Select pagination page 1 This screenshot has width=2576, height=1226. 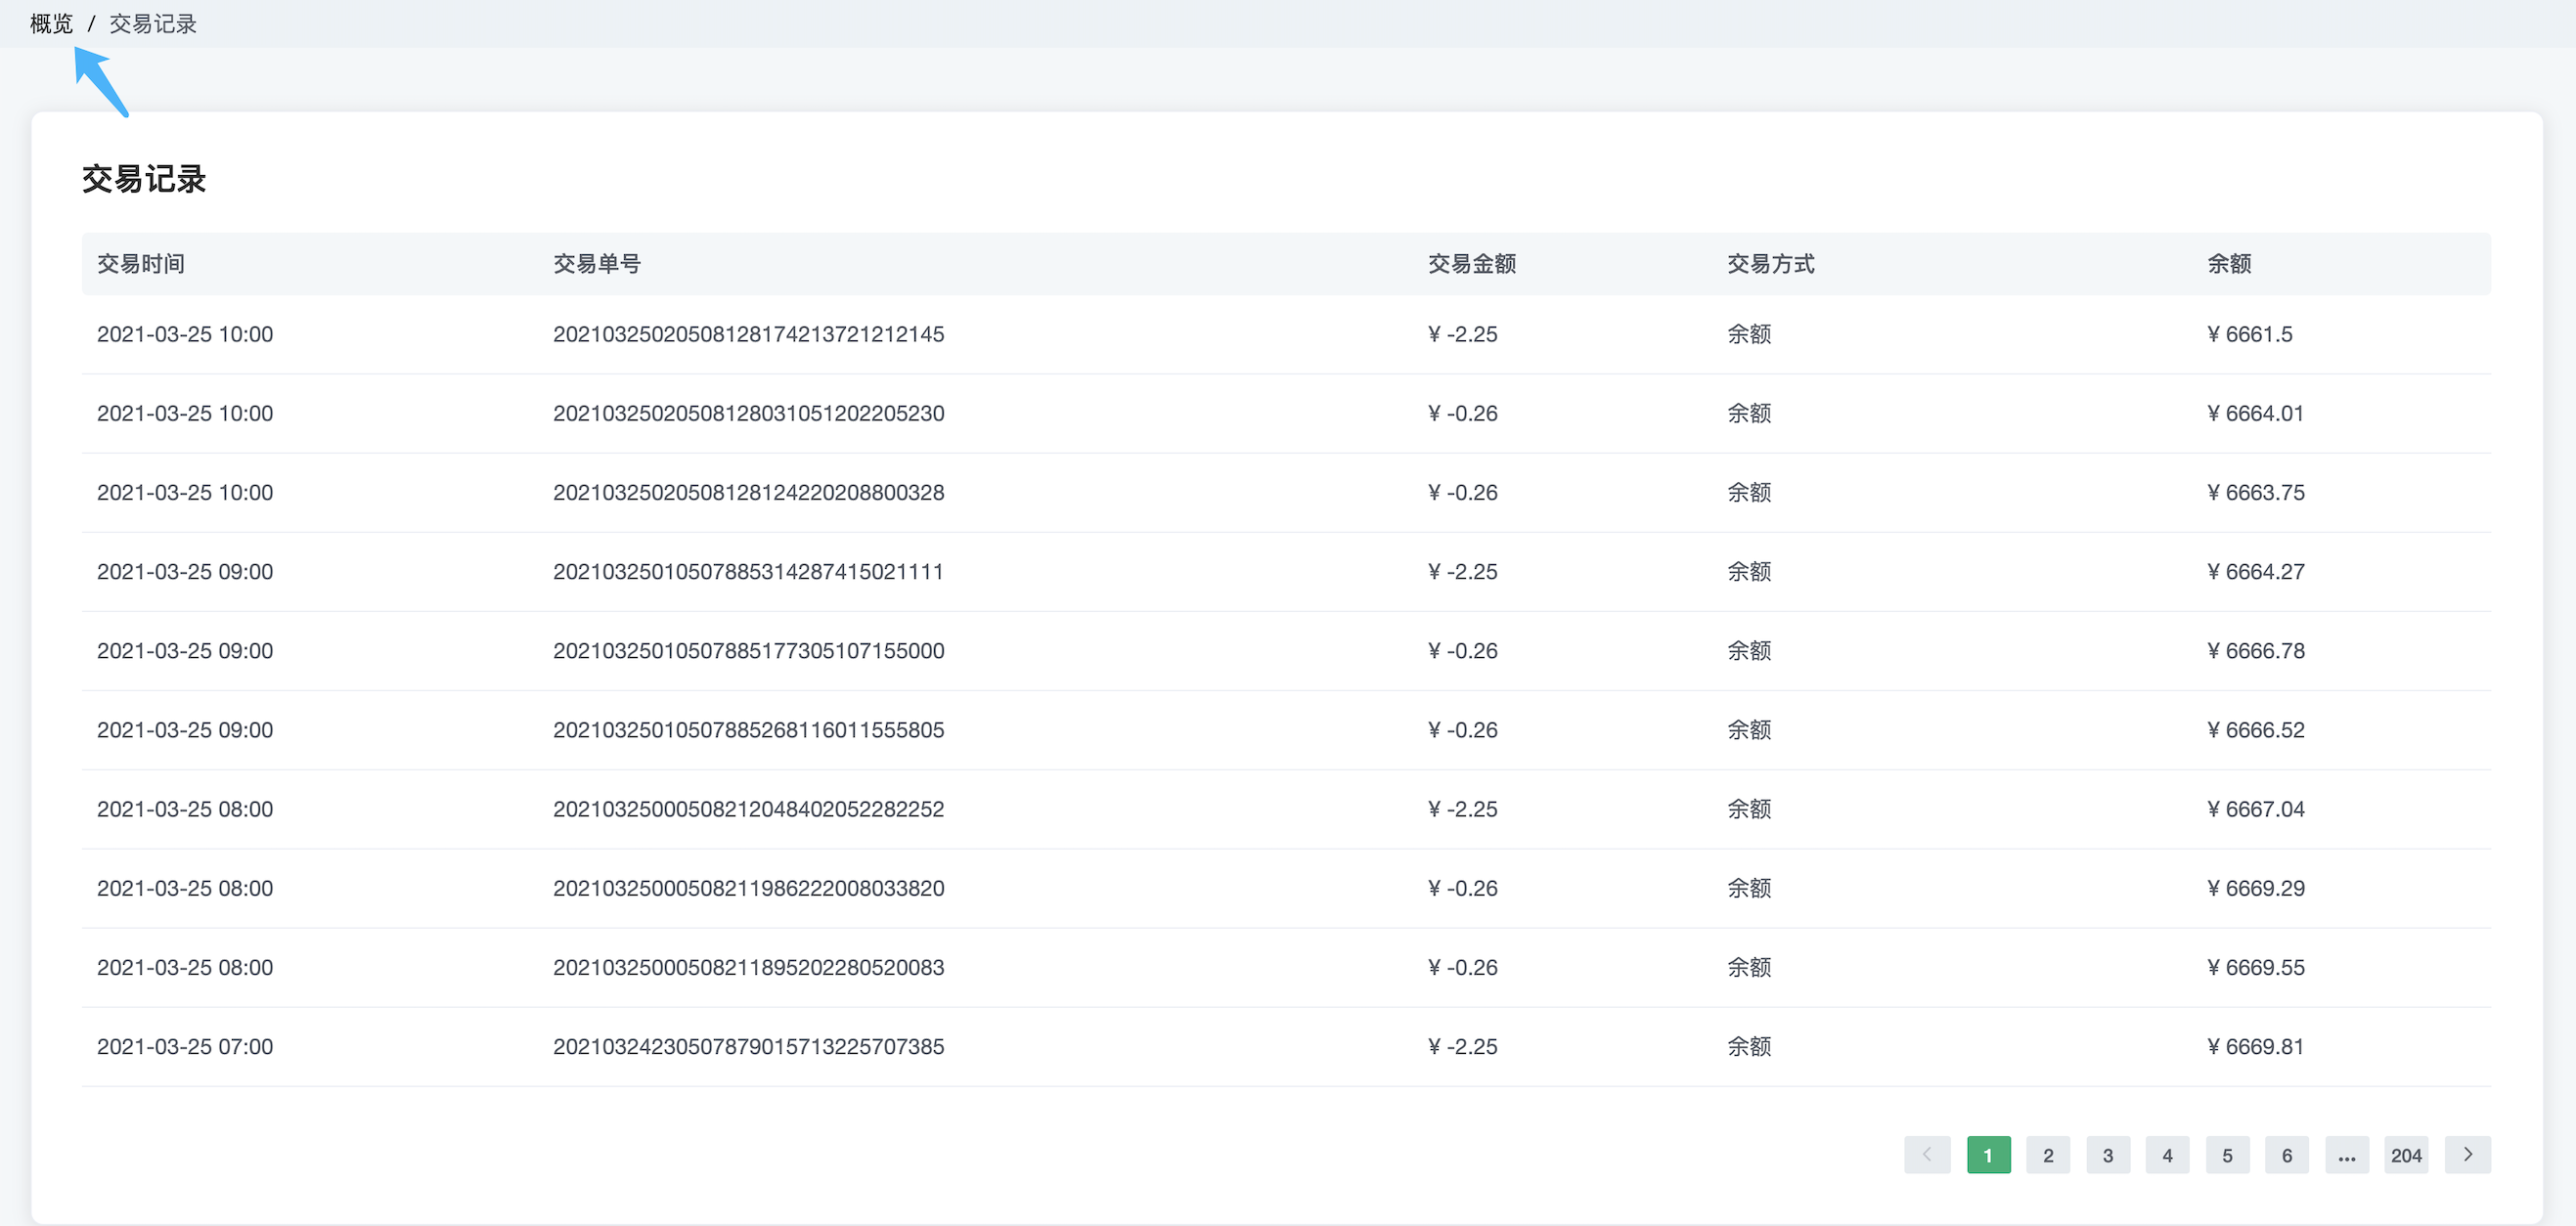click(1988, 1155)
